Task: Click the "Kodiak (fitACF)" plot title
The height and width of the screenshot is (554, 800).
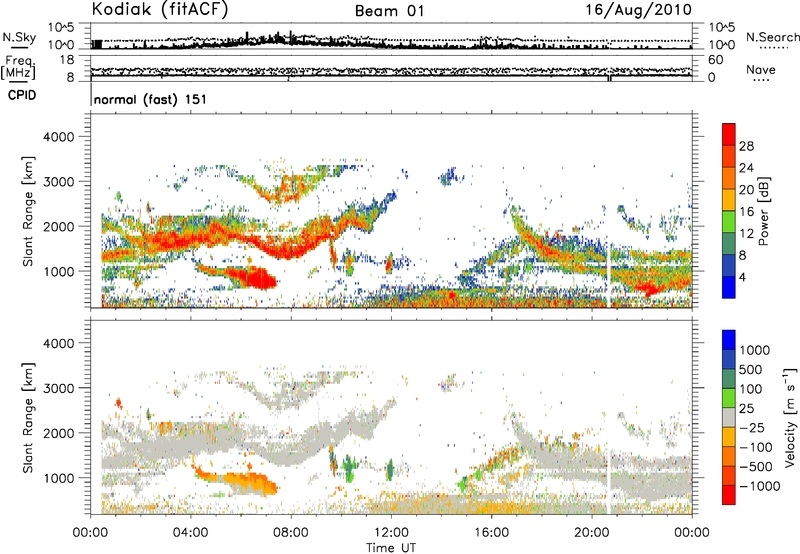Action: [160, 9]
